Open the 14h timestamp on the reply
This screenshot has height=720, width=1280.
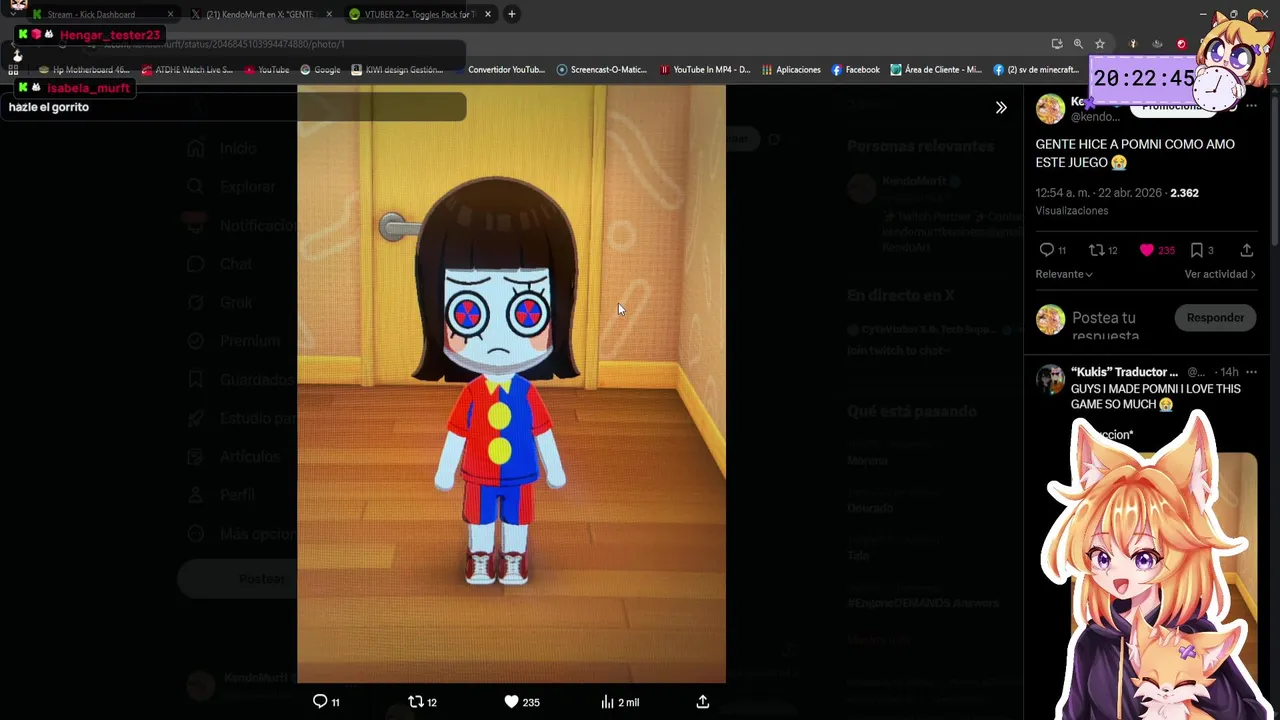(1229, 372)
